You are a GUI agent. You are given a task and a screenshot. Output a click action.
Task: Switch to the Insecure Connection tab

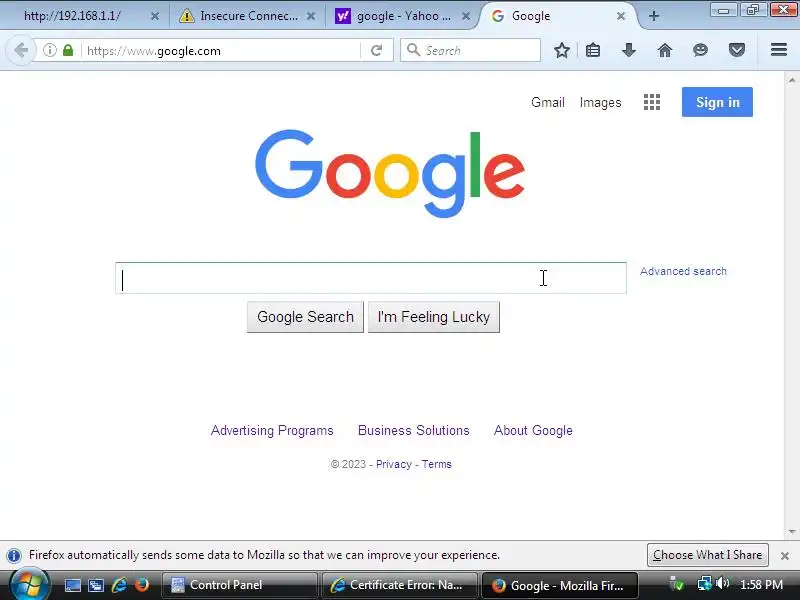point(246,16)
